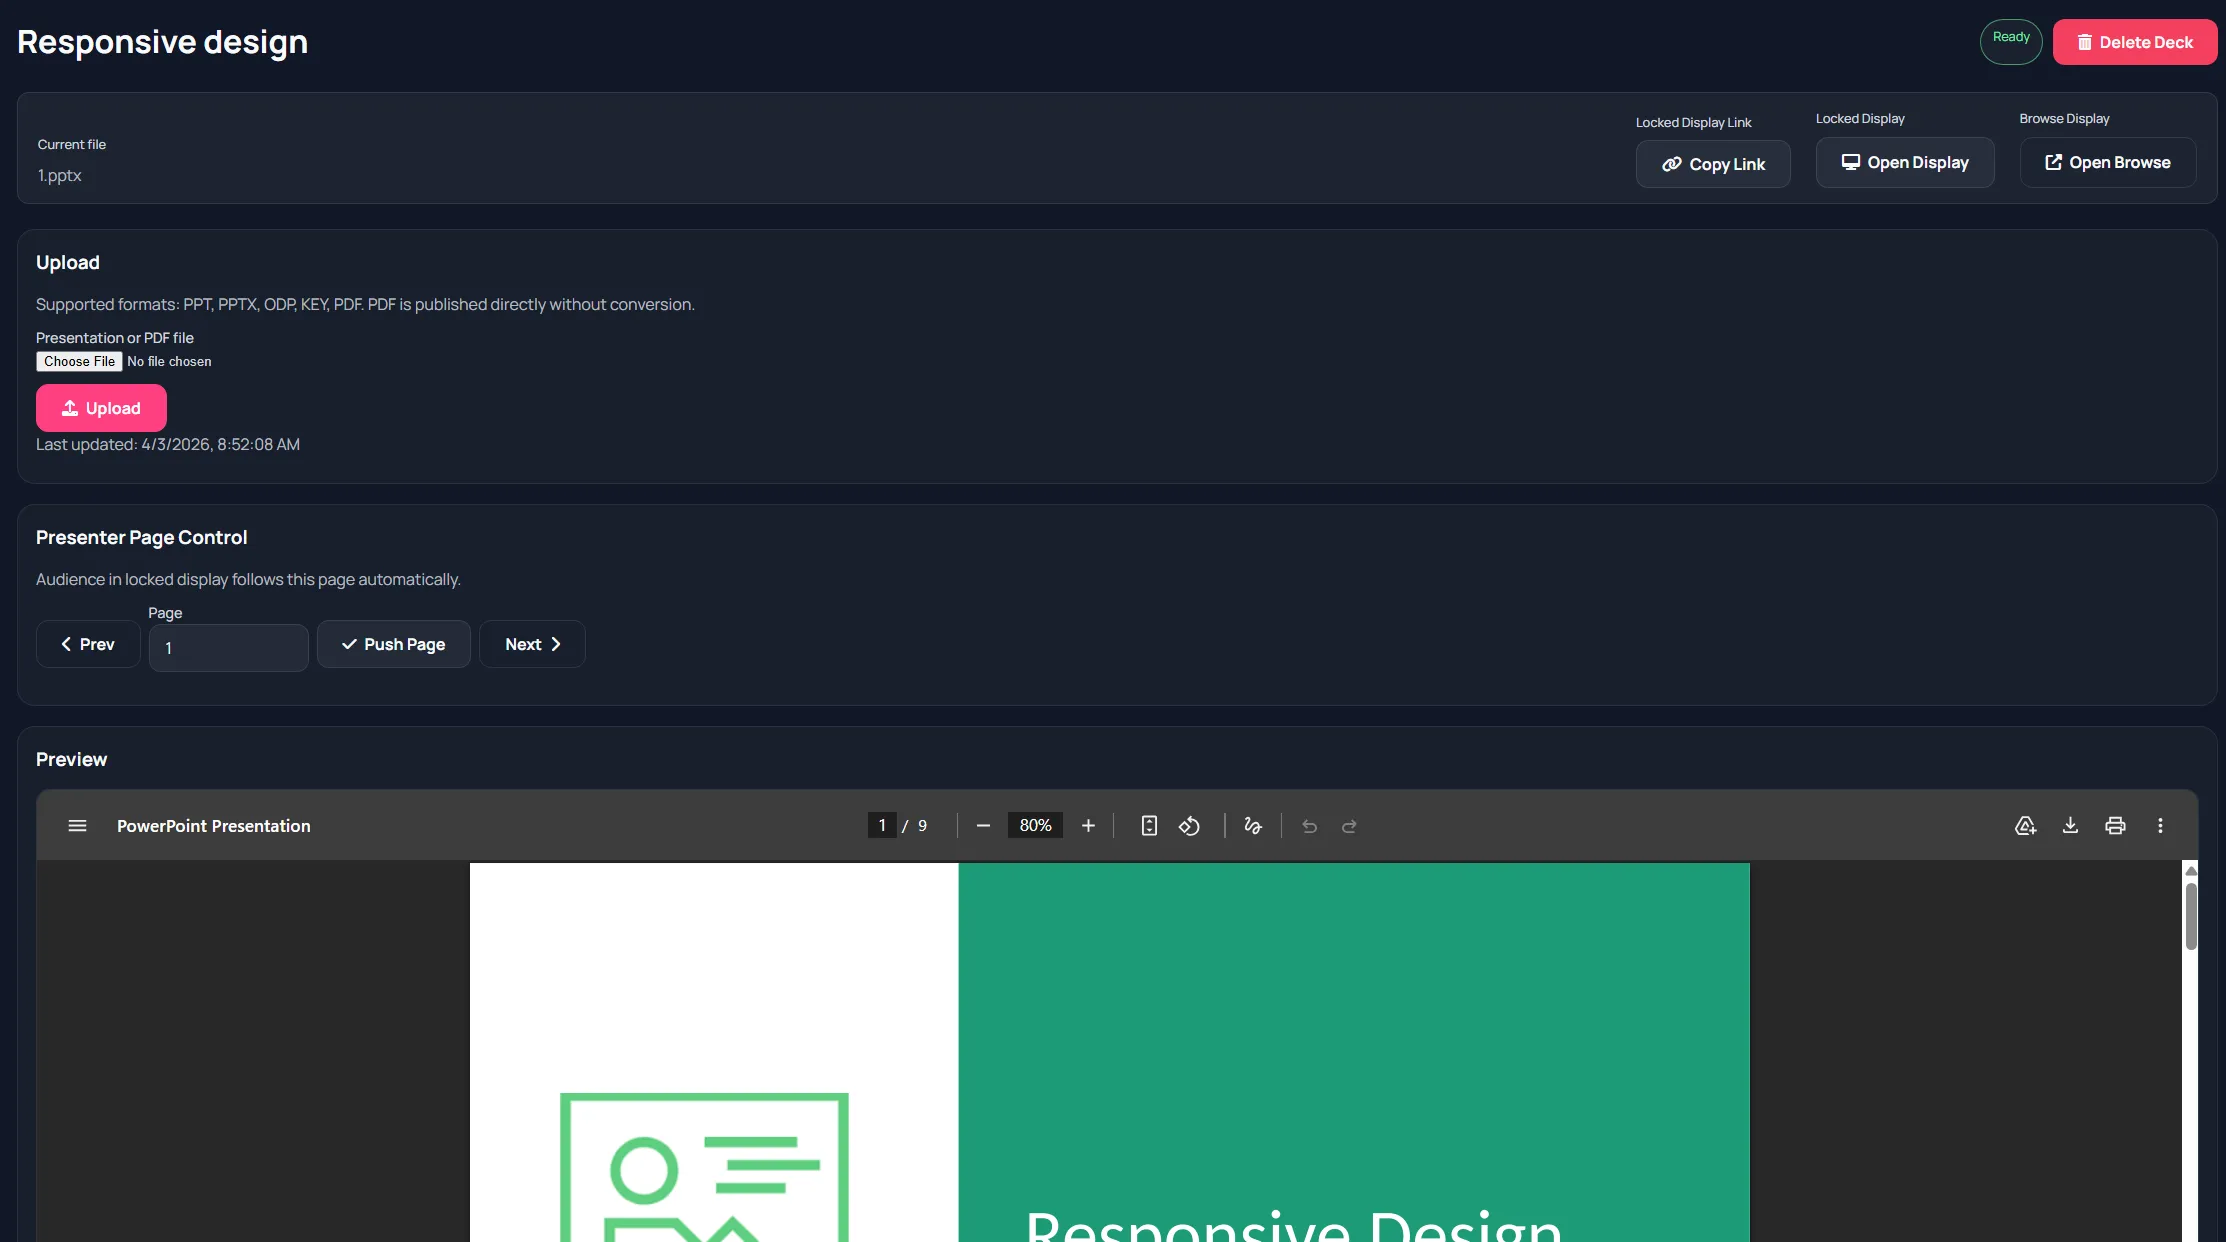Zoom out of the presentation preview
The width and height of the screenshot is (2226, 1242).
pyautogui.click(x=982, y=825)
